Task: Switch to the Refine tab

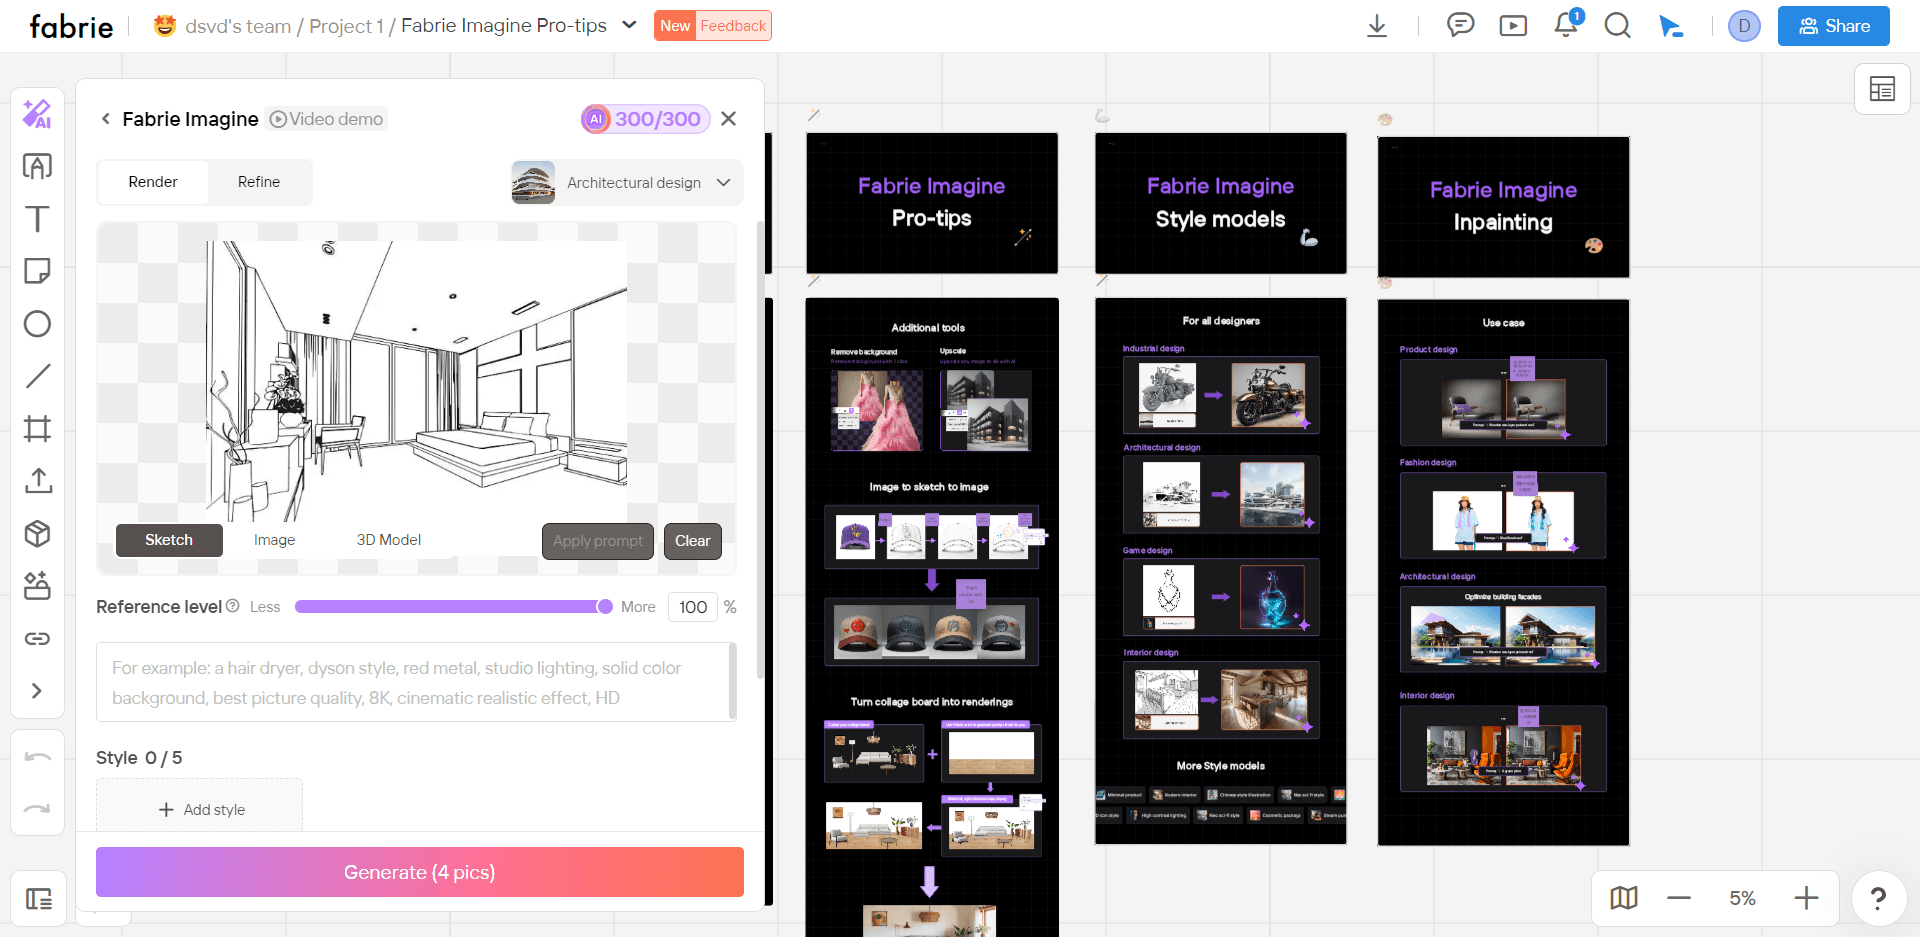Action: coord(258,182)
